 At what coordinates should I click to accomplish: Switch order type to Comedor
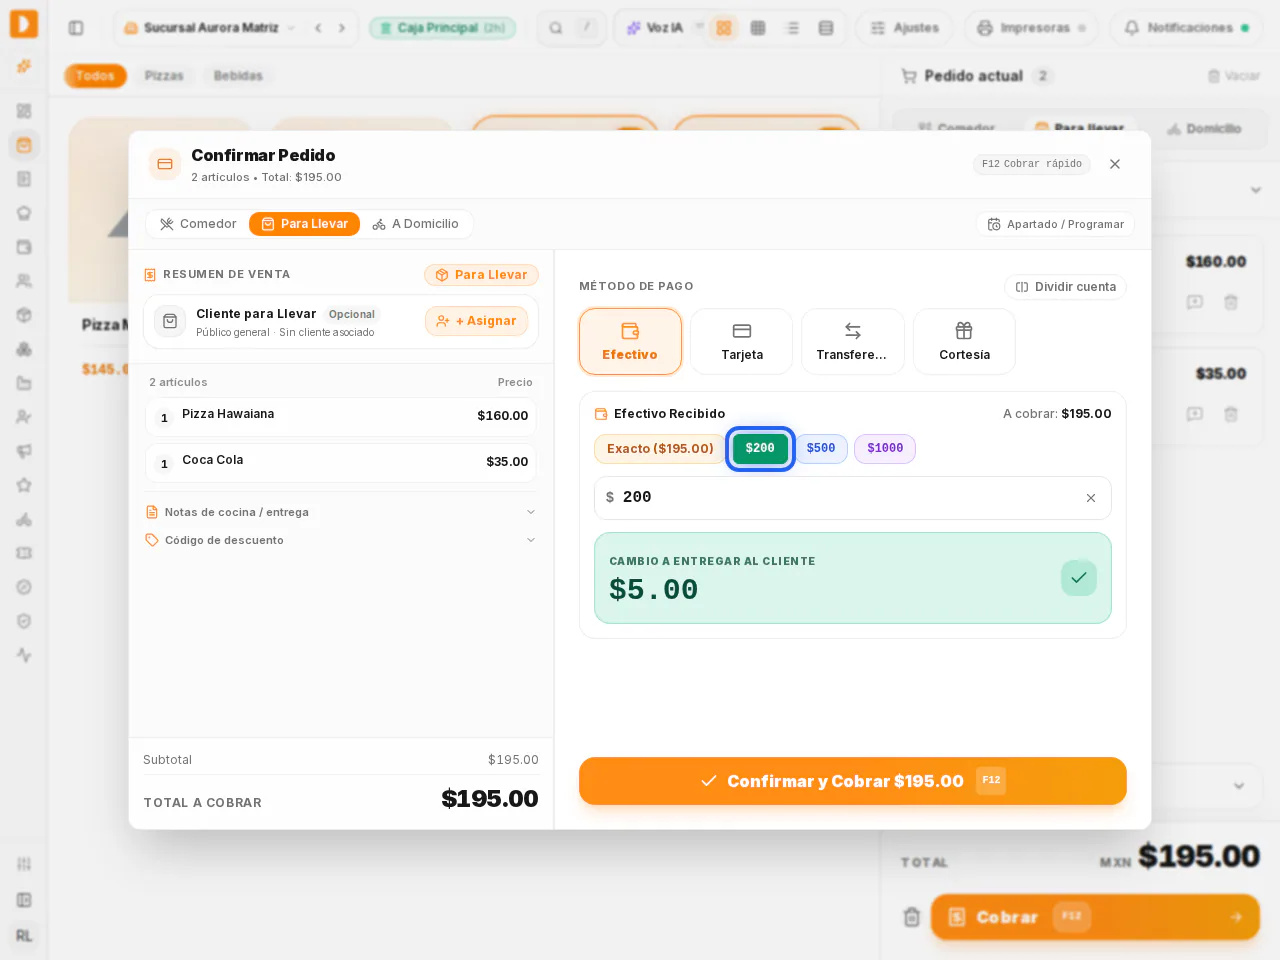(x=198, y=224)
